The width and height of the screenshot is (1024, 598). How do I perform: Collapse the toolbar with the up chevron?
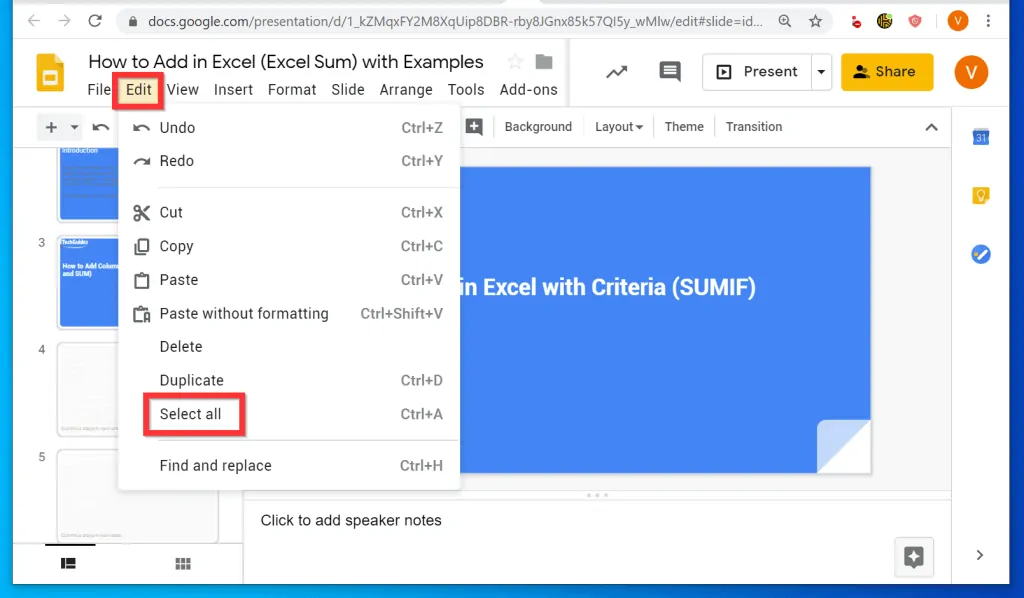[931, 127]
